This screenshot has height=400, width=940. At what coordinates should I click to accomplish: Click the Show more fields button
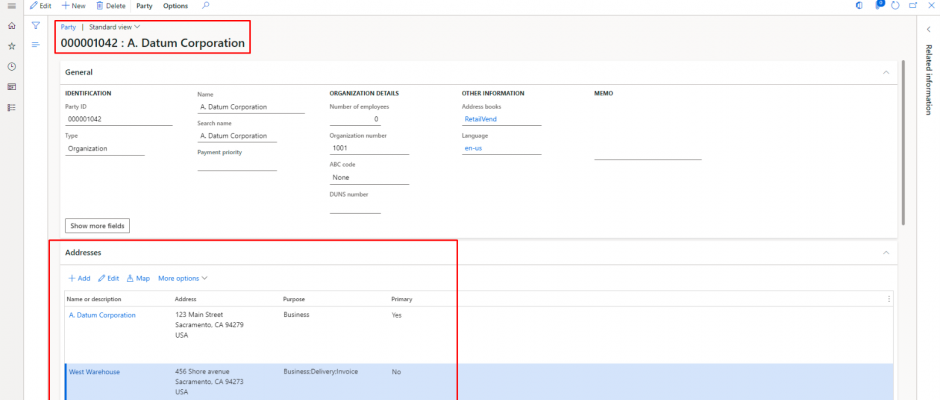pyautogui.click(x=97, y=226)
